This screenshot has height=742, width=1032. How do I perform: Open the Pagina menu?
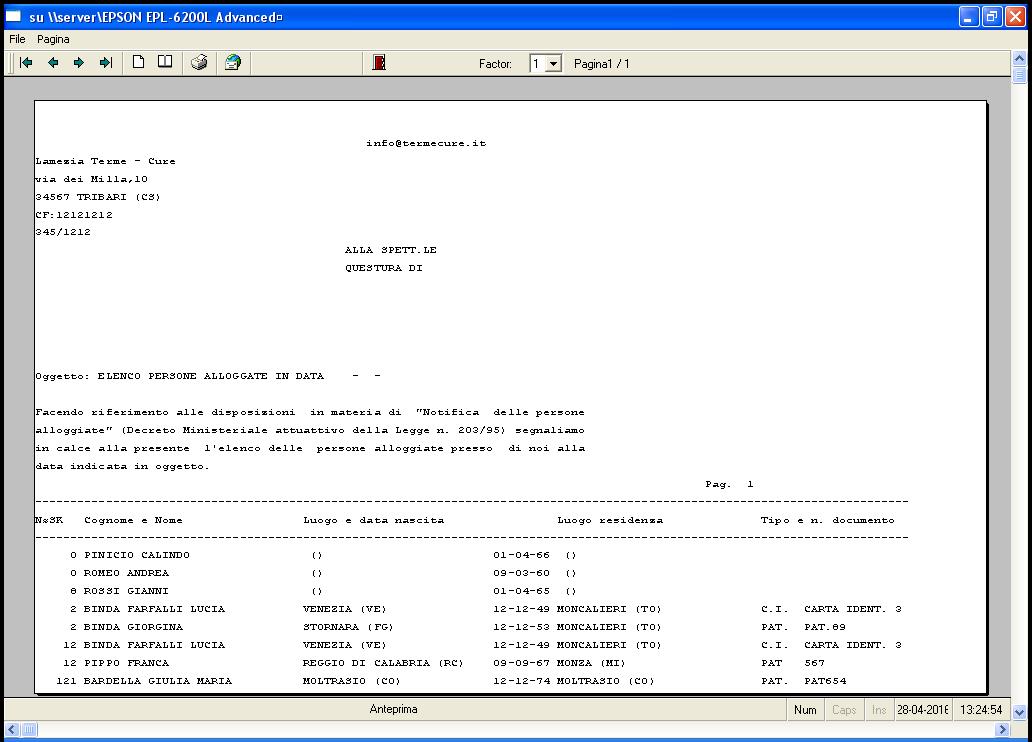(53, 40)
